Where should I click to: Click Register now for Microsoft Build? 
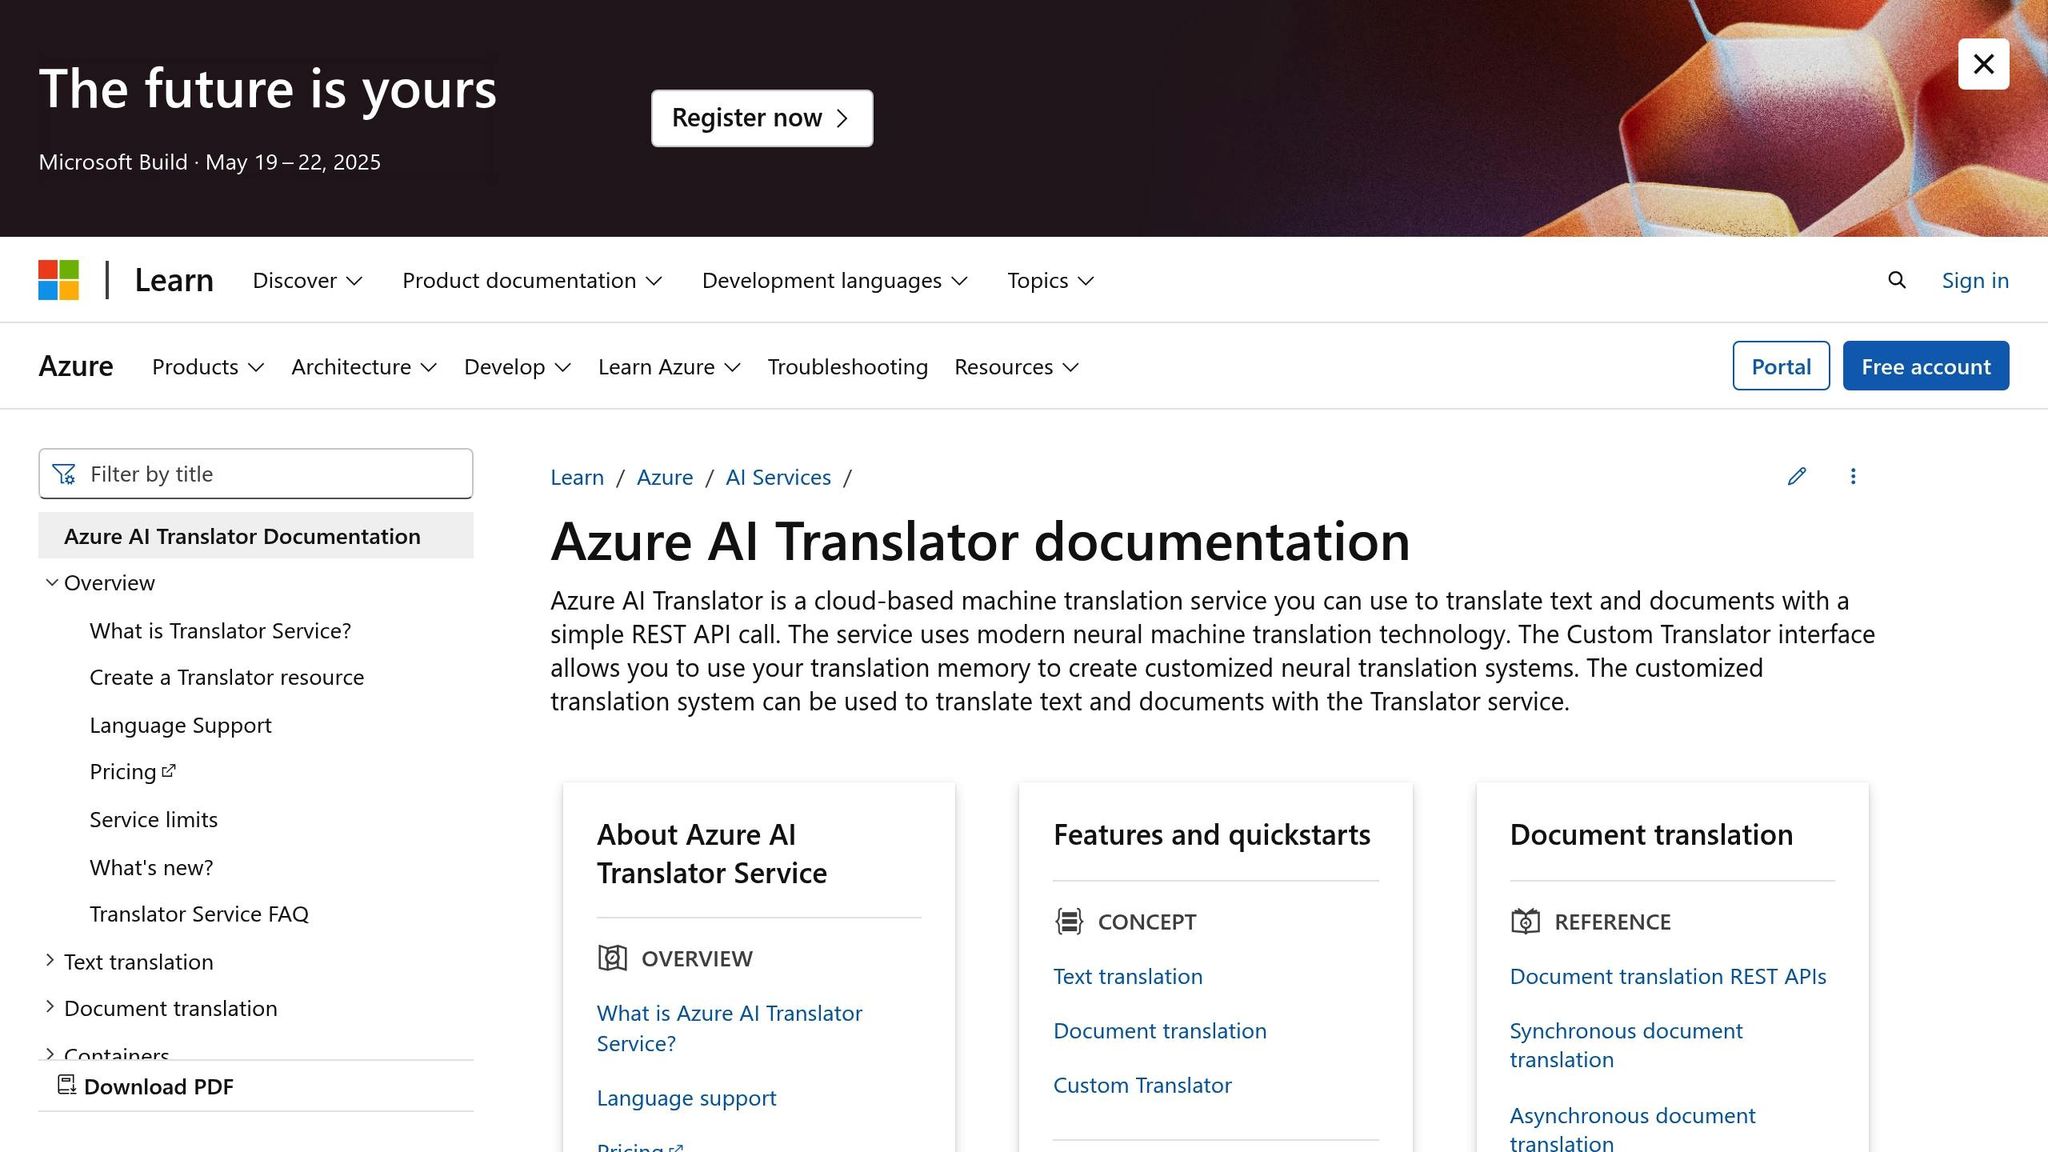click(x=761, y=117)
